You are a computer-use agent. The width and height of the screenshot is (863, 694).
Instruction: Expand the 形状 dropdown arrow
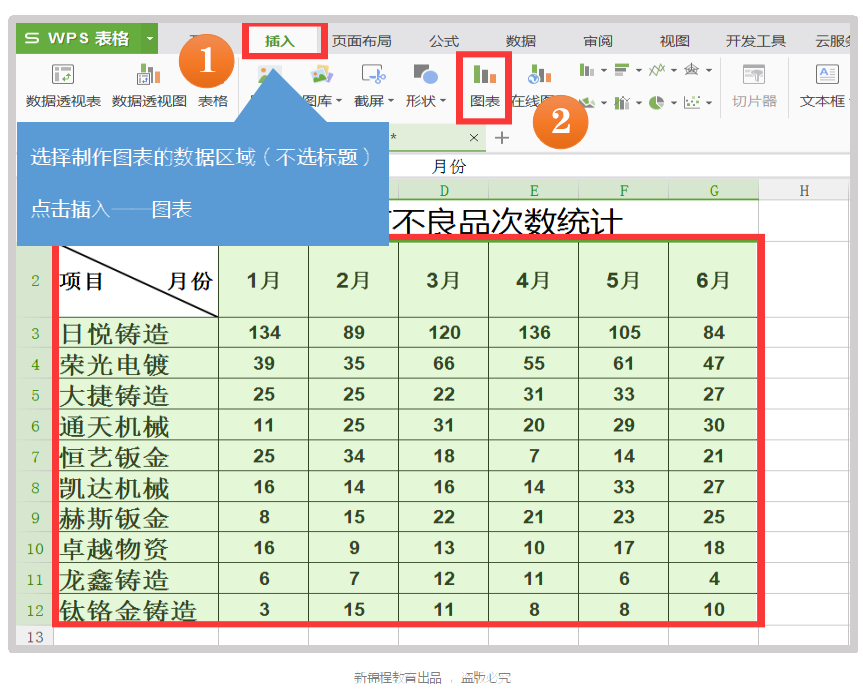coord(443,101)
